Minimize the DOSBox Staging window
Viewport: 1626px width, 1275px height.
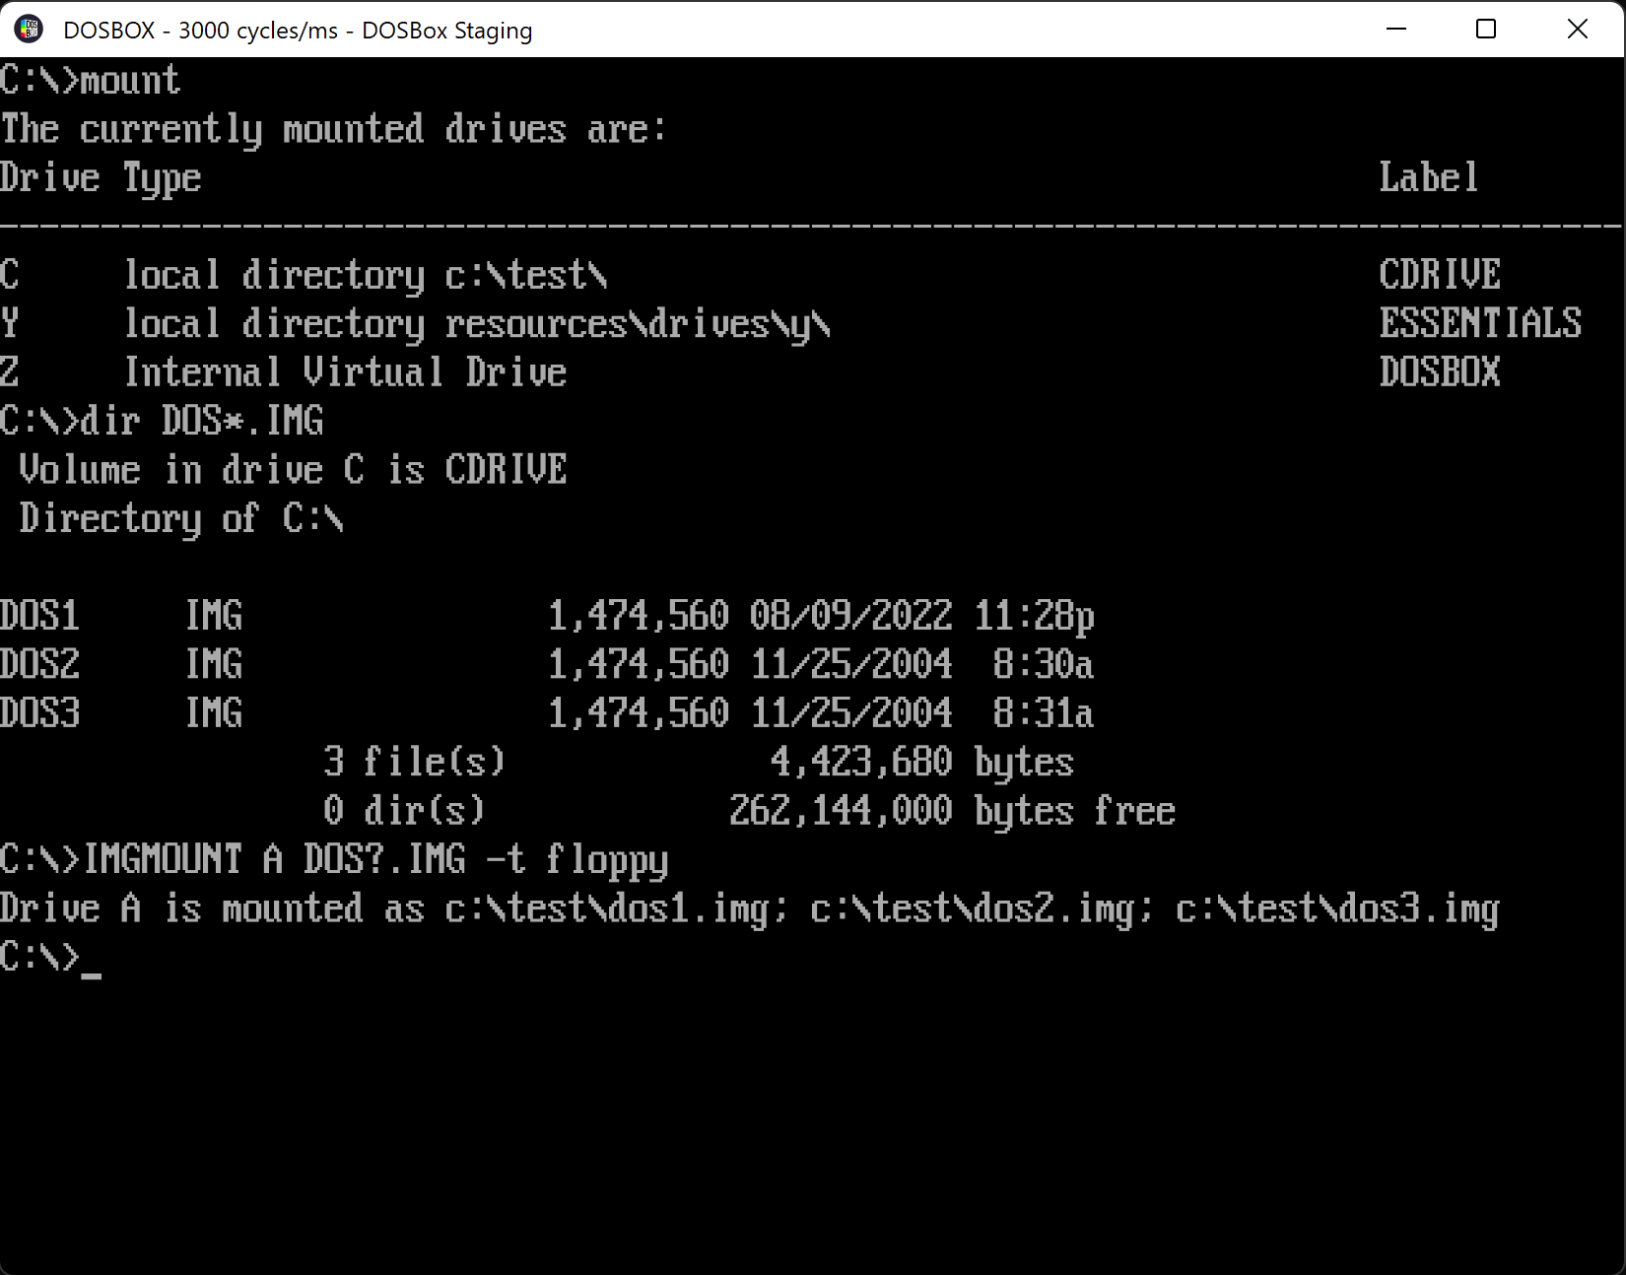1396,29
